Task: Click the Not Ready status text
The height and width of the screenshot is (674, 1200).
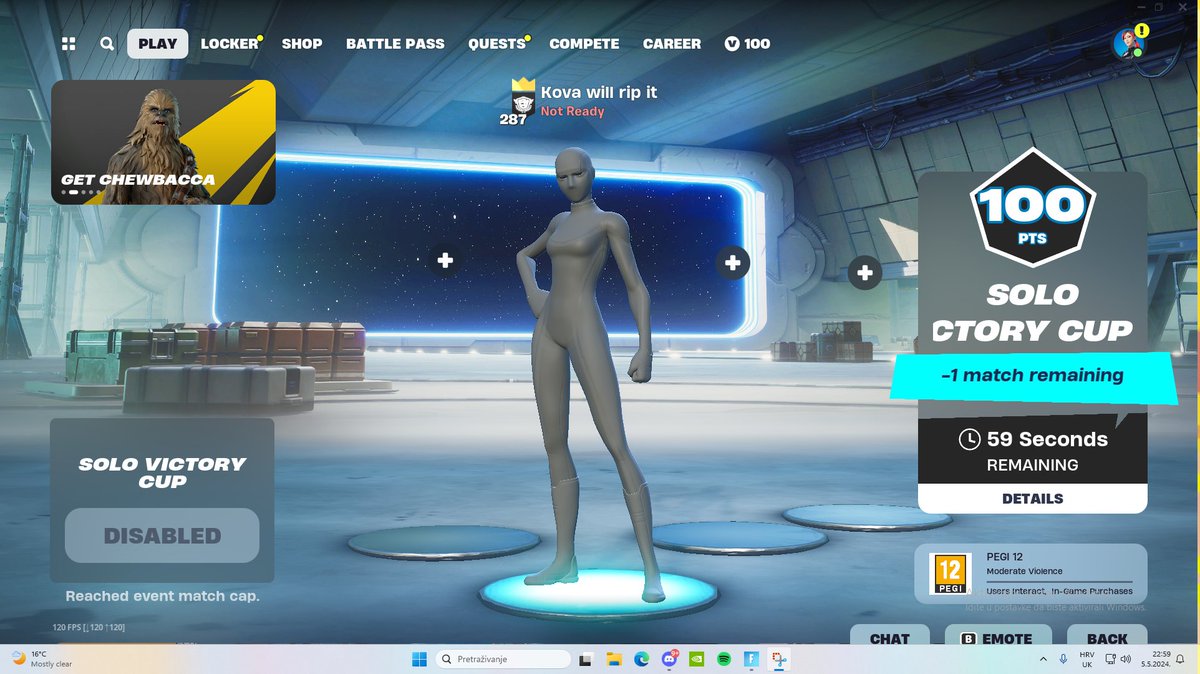Action: click(572, 112)
